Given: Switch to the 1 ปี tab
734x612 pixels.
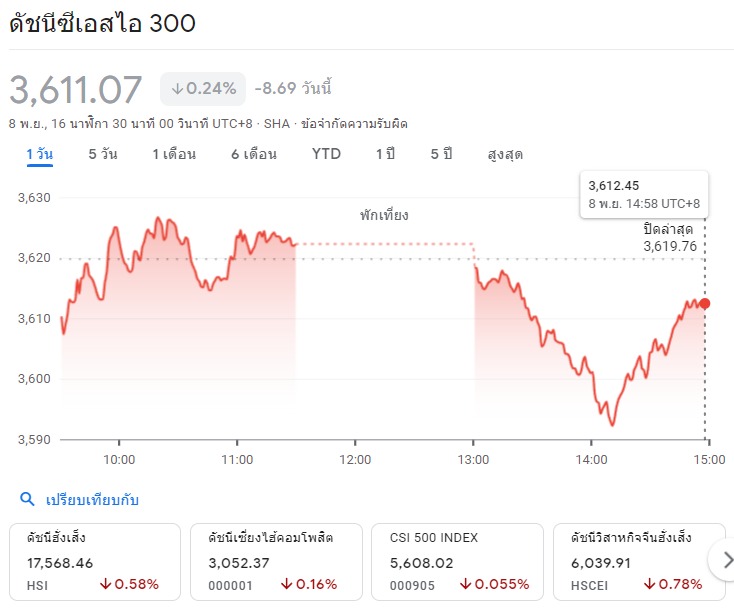Looking at the screenshot, I should tap(385, 154).
